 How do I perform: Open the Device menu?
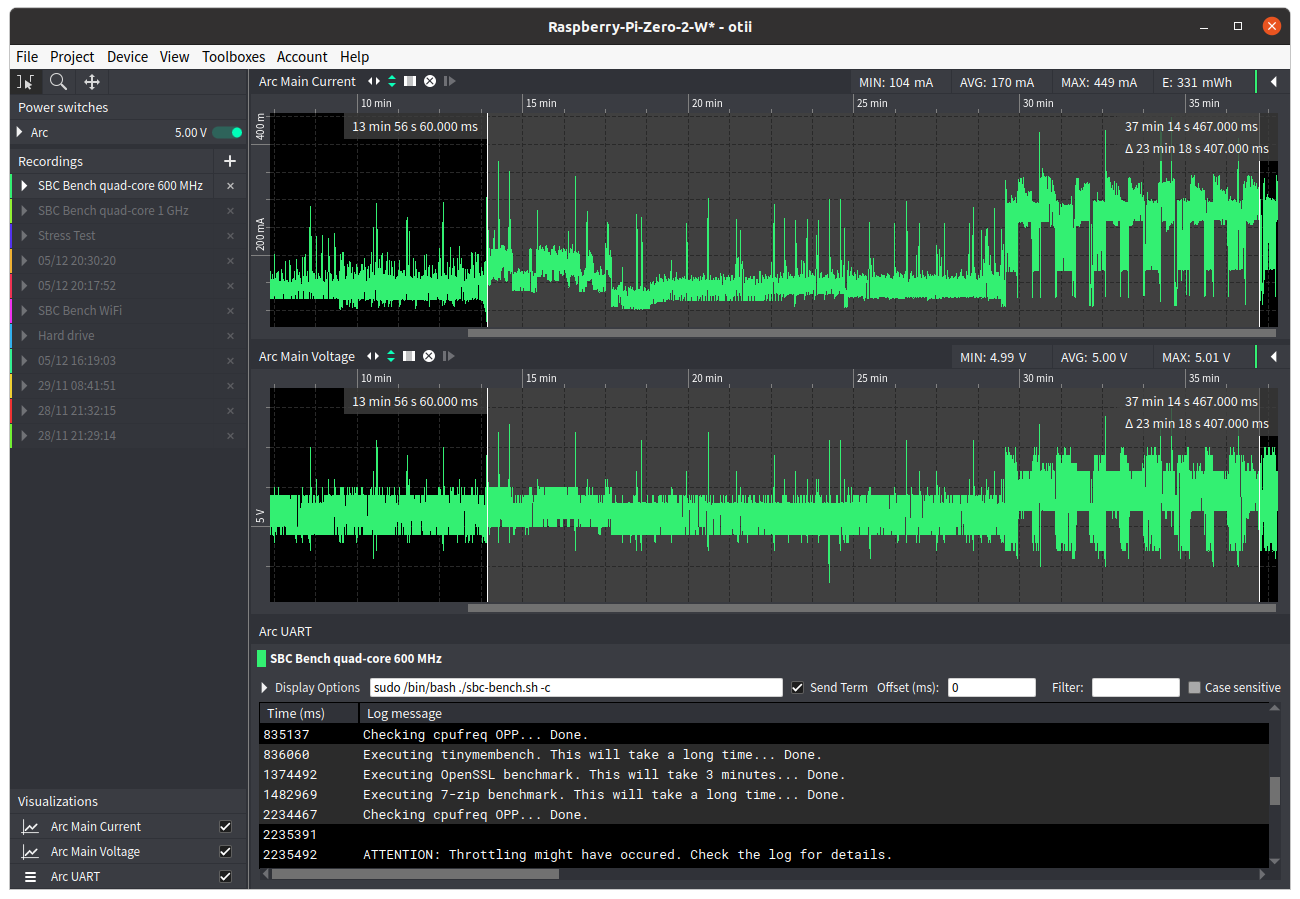tap(127, 57)
